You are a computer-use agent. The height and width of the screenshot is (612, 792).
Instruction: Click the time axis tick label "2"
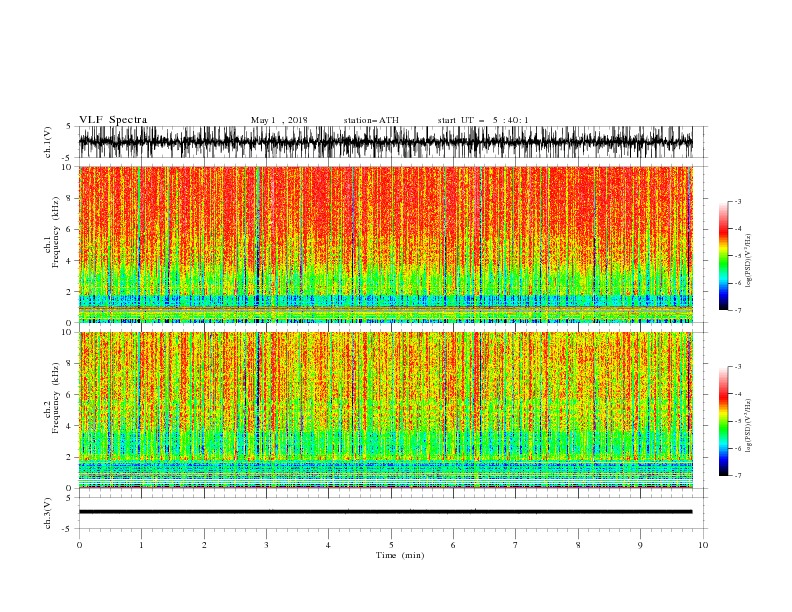(204, 545)
